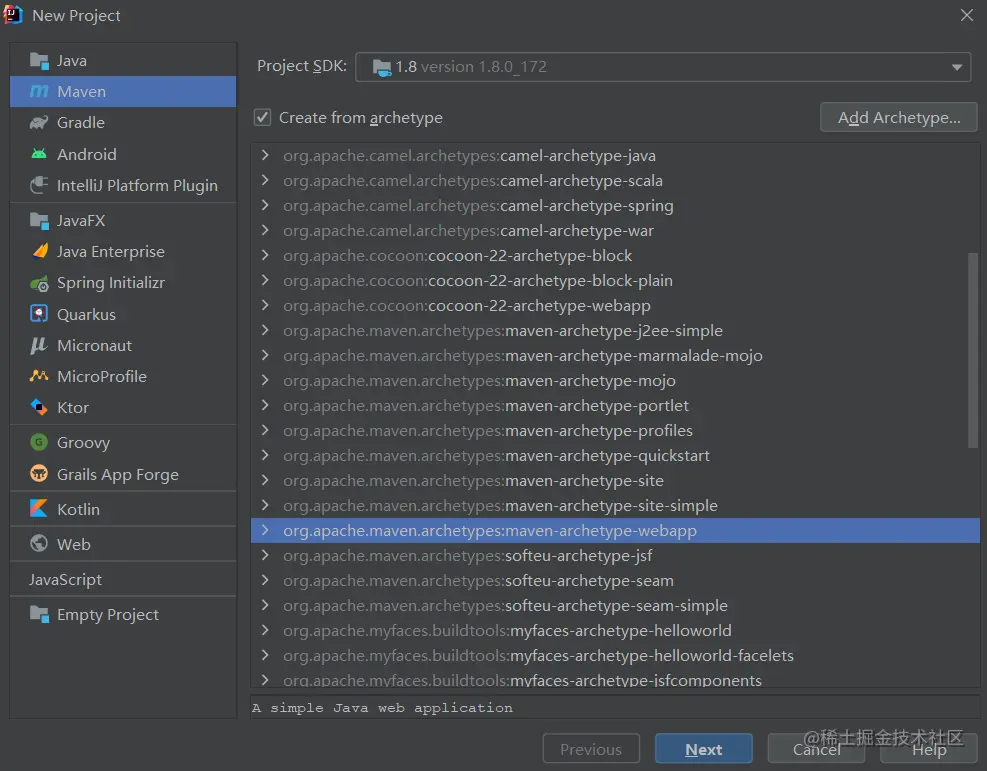
Task: Expand the camel-archetype-java node
Action: [265, 155]
